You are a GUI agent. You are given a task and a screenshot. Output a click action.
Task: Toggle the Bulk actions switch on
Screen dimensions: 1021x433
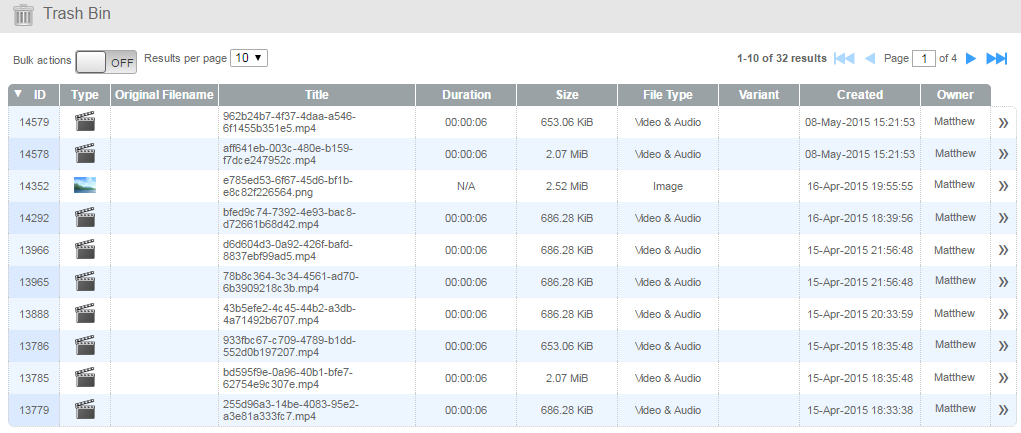(x=106, y=61)
